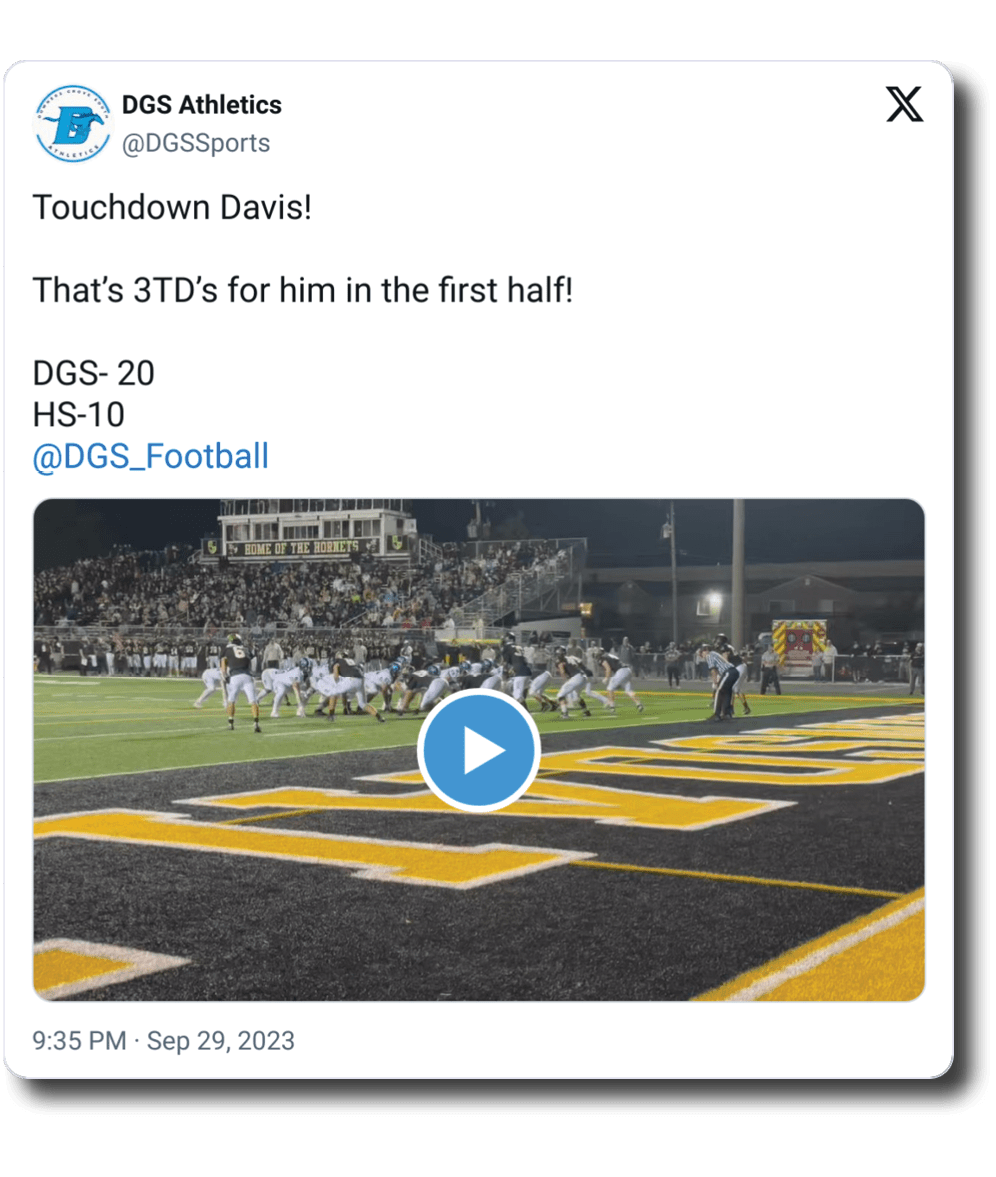The height and width of the screenshot is (1177, 996).
Task: Click the "HS-10" score line
Action: click(x=78, y=414)
